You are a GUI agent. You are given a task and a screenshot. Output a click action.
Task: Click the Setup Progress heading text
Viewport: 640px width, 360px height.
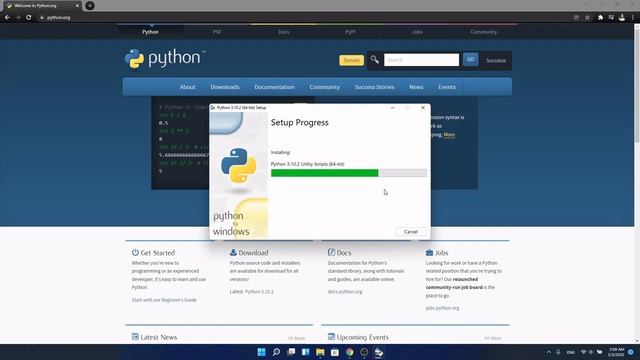pyautogui.click(x=300, y=122)
